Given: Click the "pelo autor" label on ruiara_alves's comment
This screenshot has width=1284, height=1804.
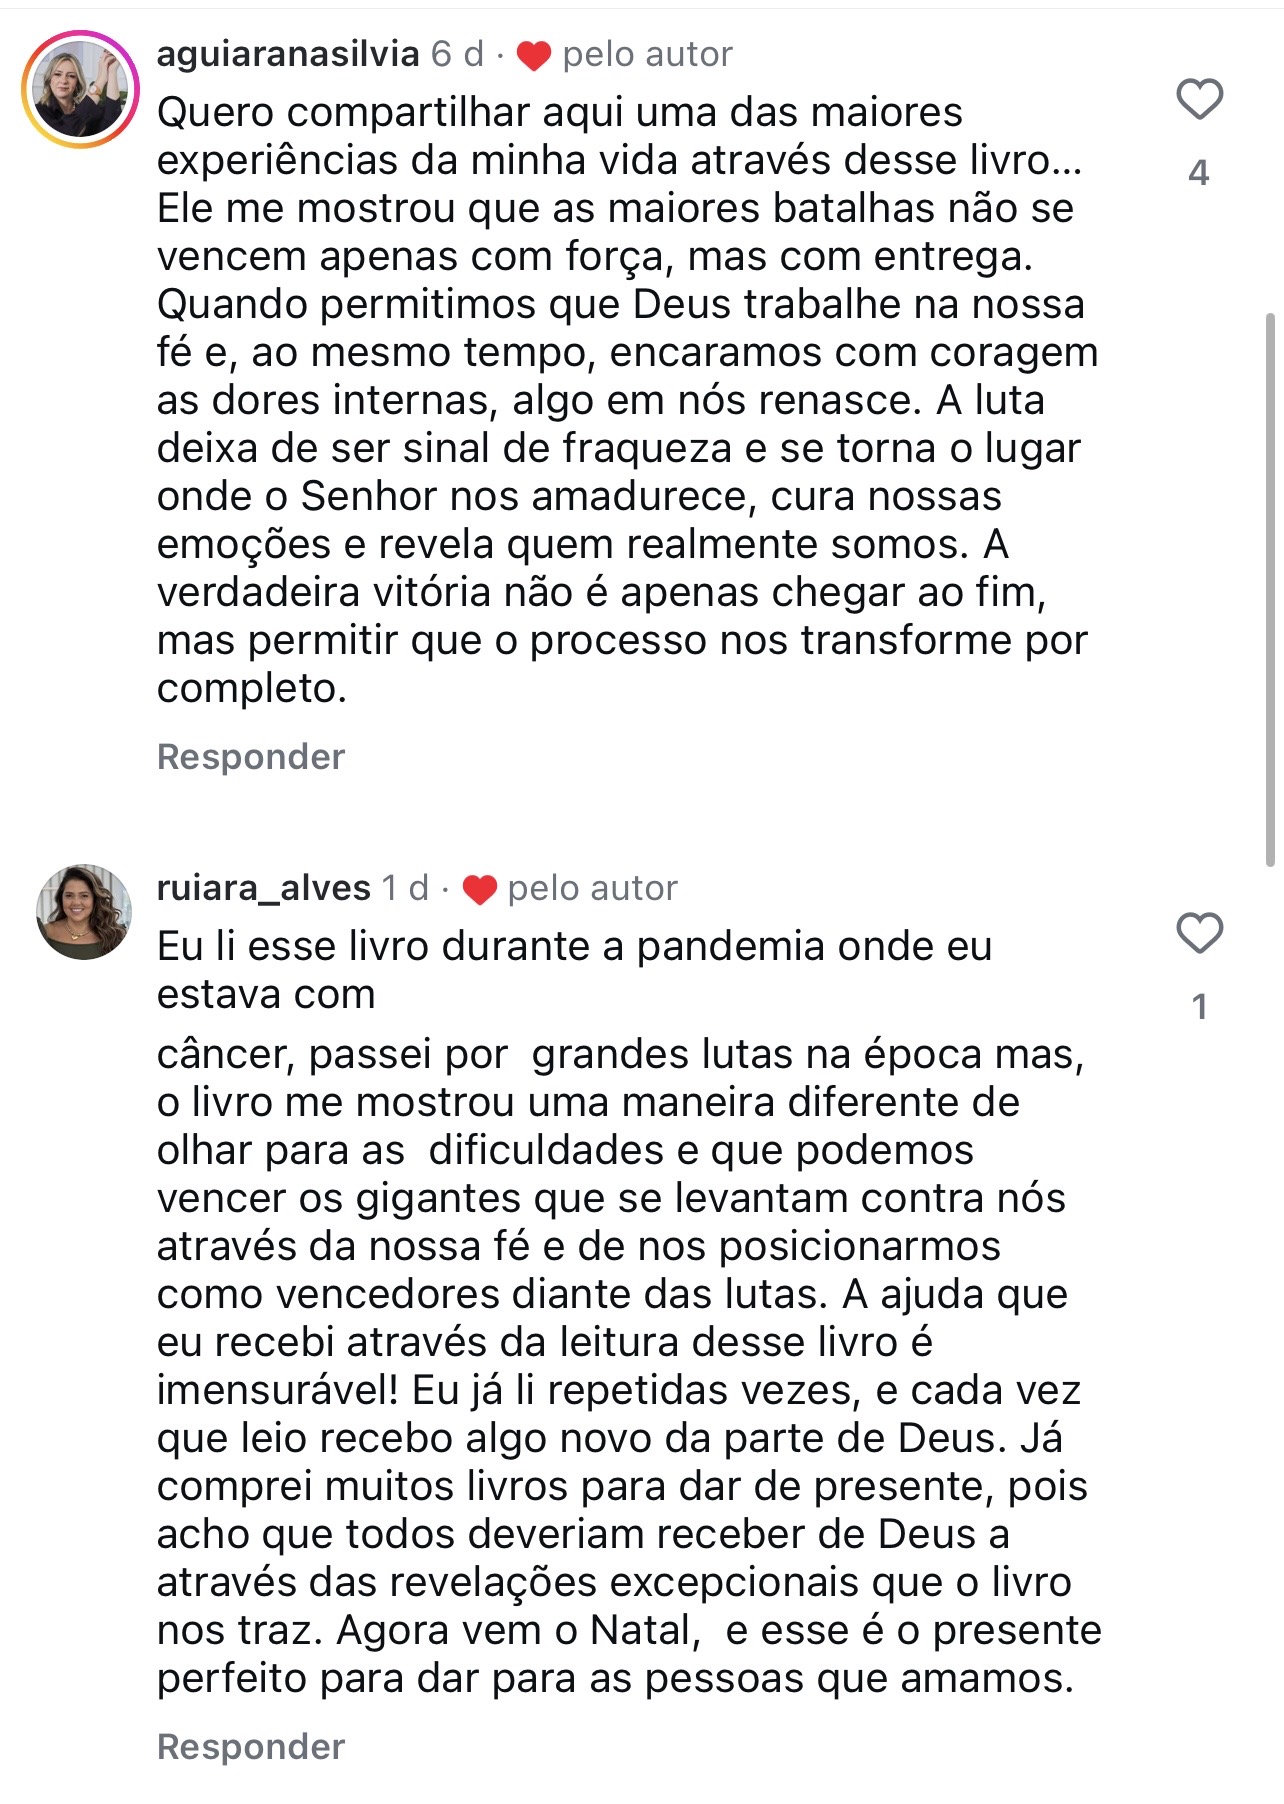Looking at the screenshot, I should tap(592, 888).
